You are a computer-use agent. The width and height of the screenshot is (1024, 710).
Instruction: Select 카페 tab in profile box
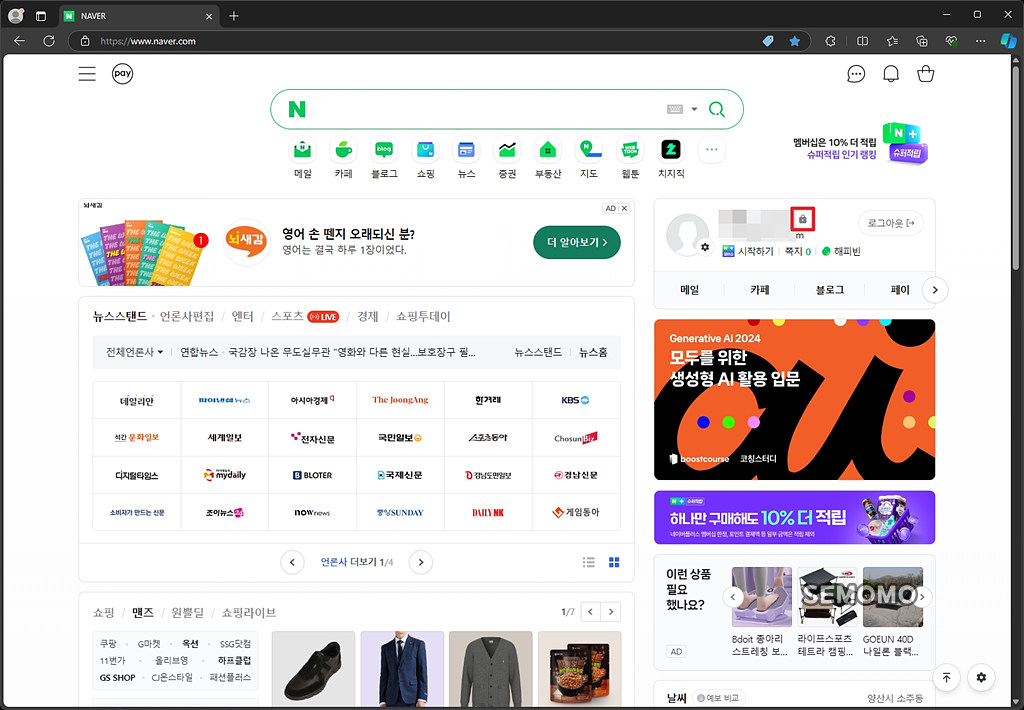[760, 290]
